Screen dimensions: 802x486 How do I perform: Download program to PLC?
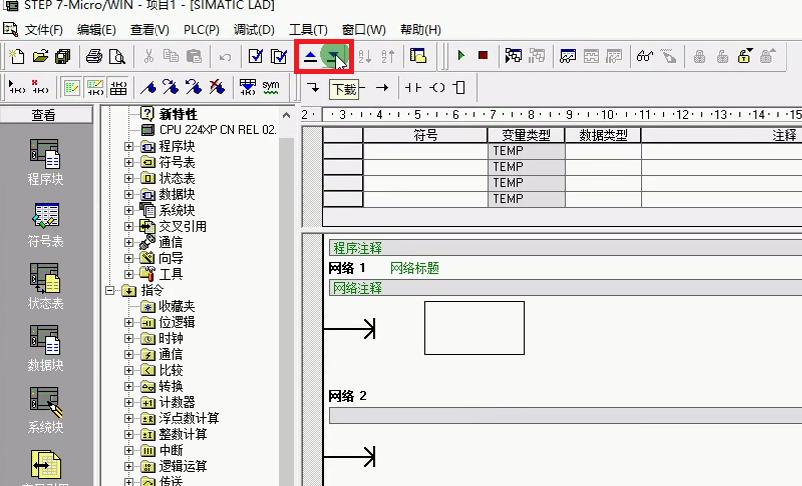tap(333, 56)
